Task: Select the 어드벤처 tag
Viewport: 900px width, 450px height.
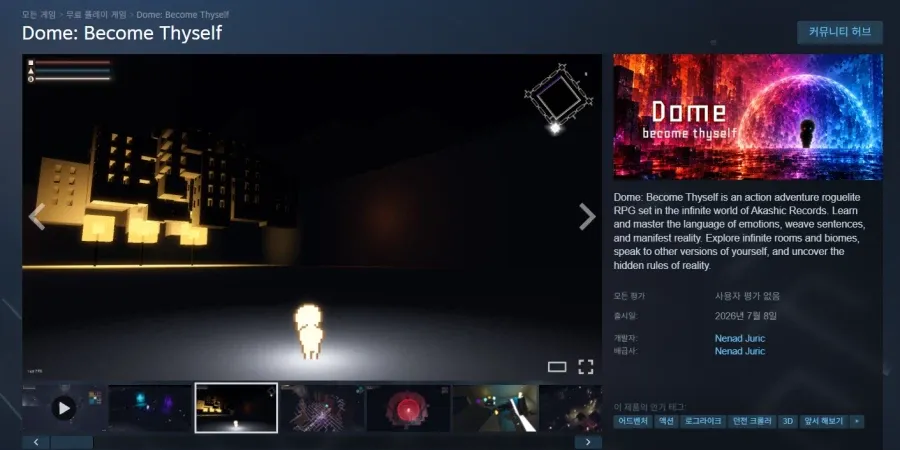Action: (633, 421)
